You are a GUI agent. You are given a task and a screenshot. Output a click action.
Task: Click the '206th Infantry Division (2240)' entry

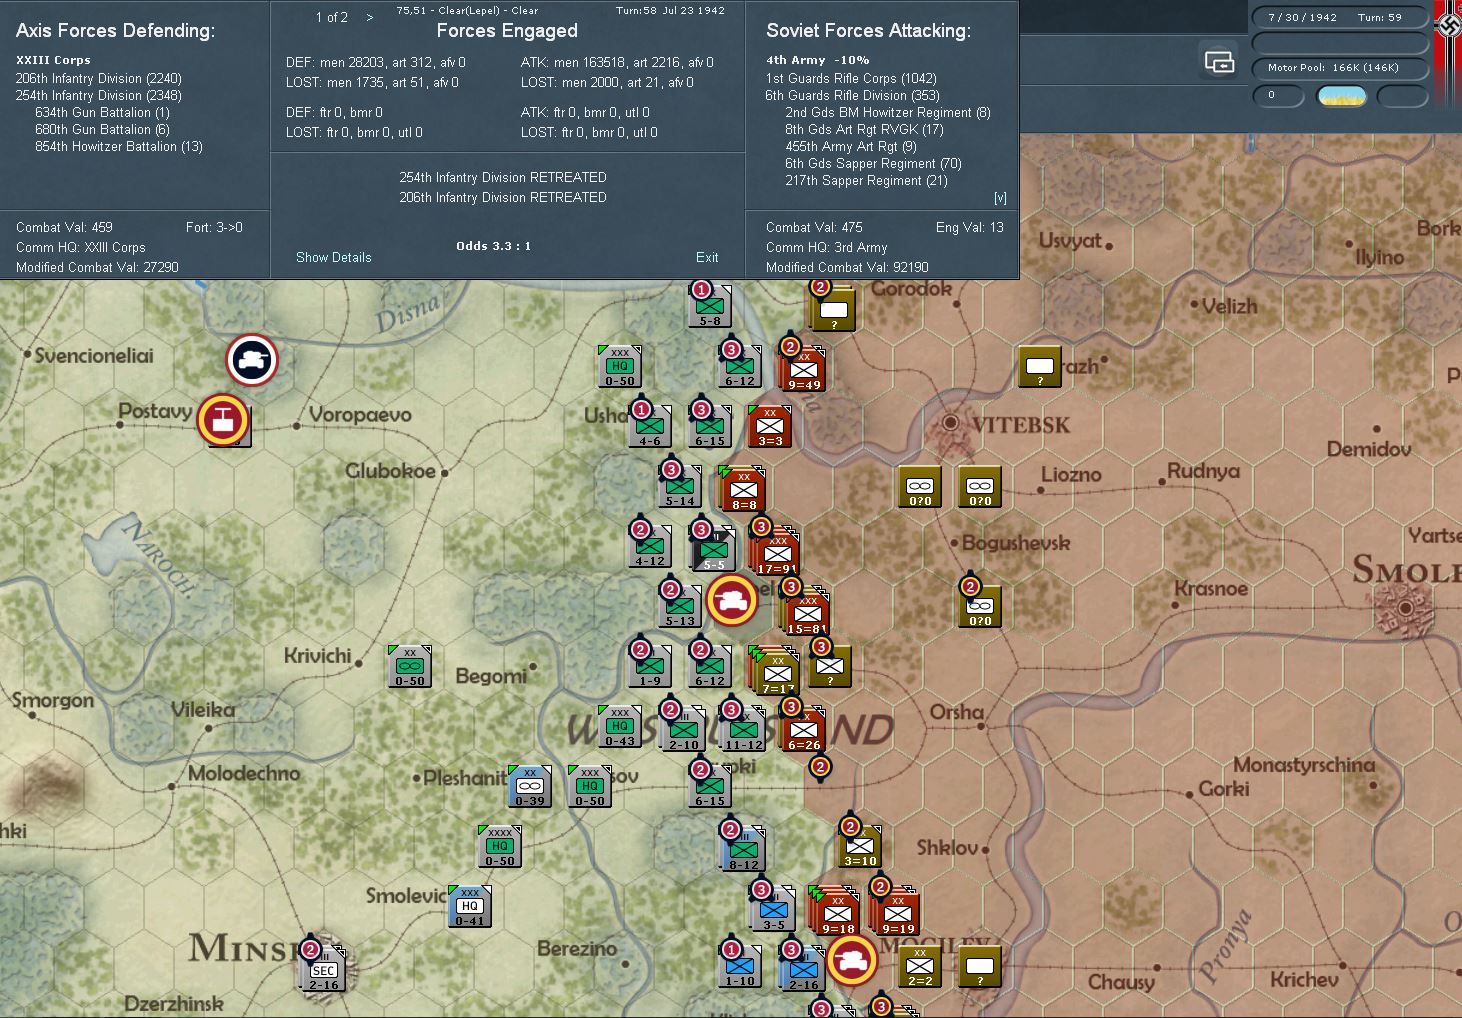click(x=98, y=78)
